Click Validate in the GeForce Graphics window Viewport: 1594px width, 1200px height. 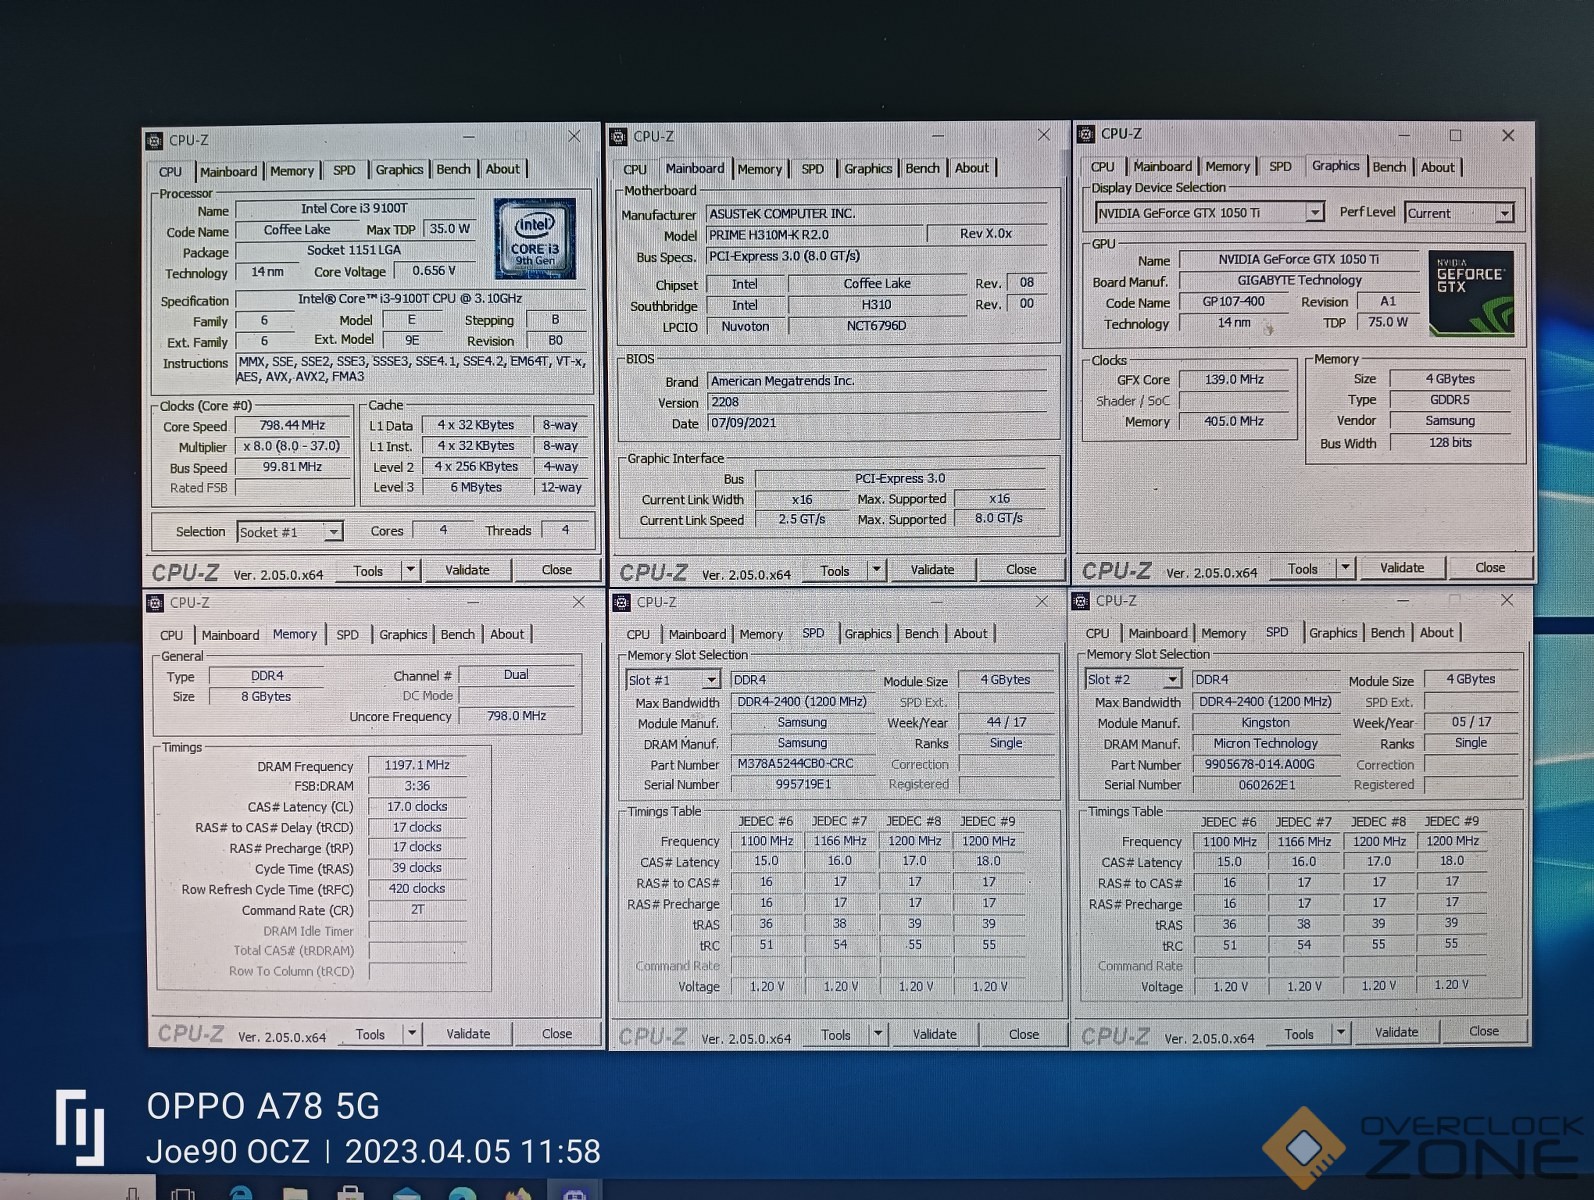[1402, 567]
